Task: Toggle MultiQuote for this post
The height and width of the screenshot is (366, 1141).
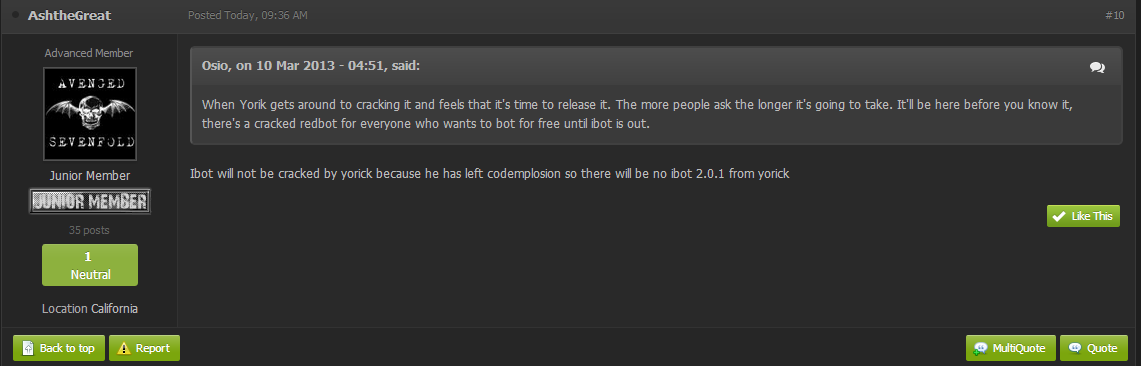Action: coord(1010,348)
